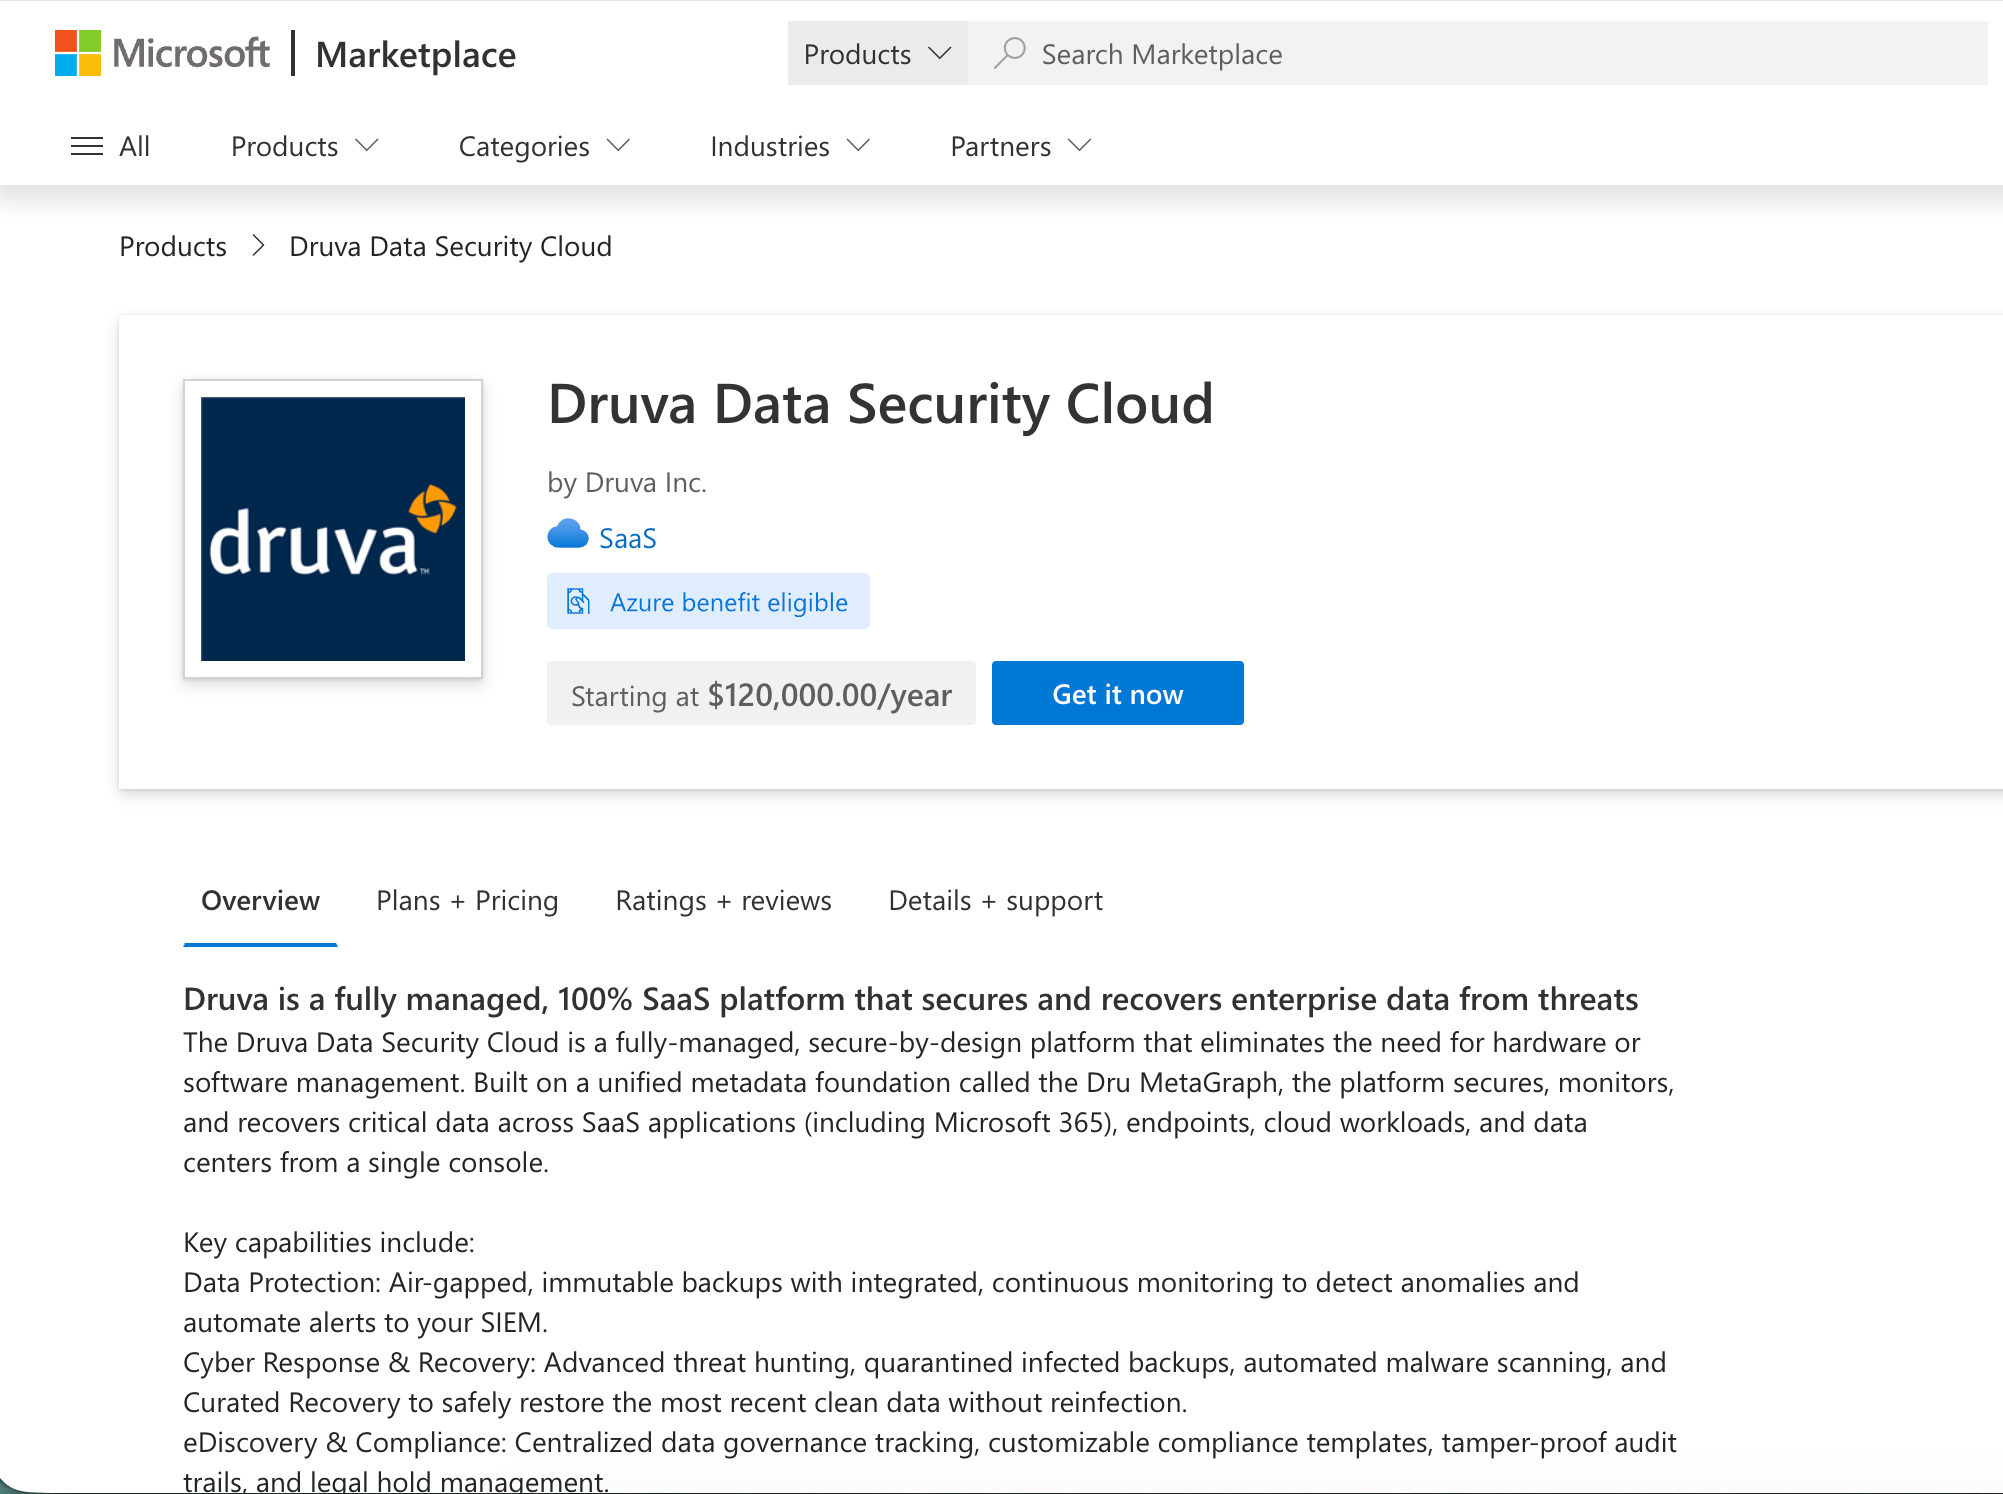The width and height of the screenshot is (2003, 1494).
Task: Click Druva Data Security Cloud breadcrumb
Action: 450,246
